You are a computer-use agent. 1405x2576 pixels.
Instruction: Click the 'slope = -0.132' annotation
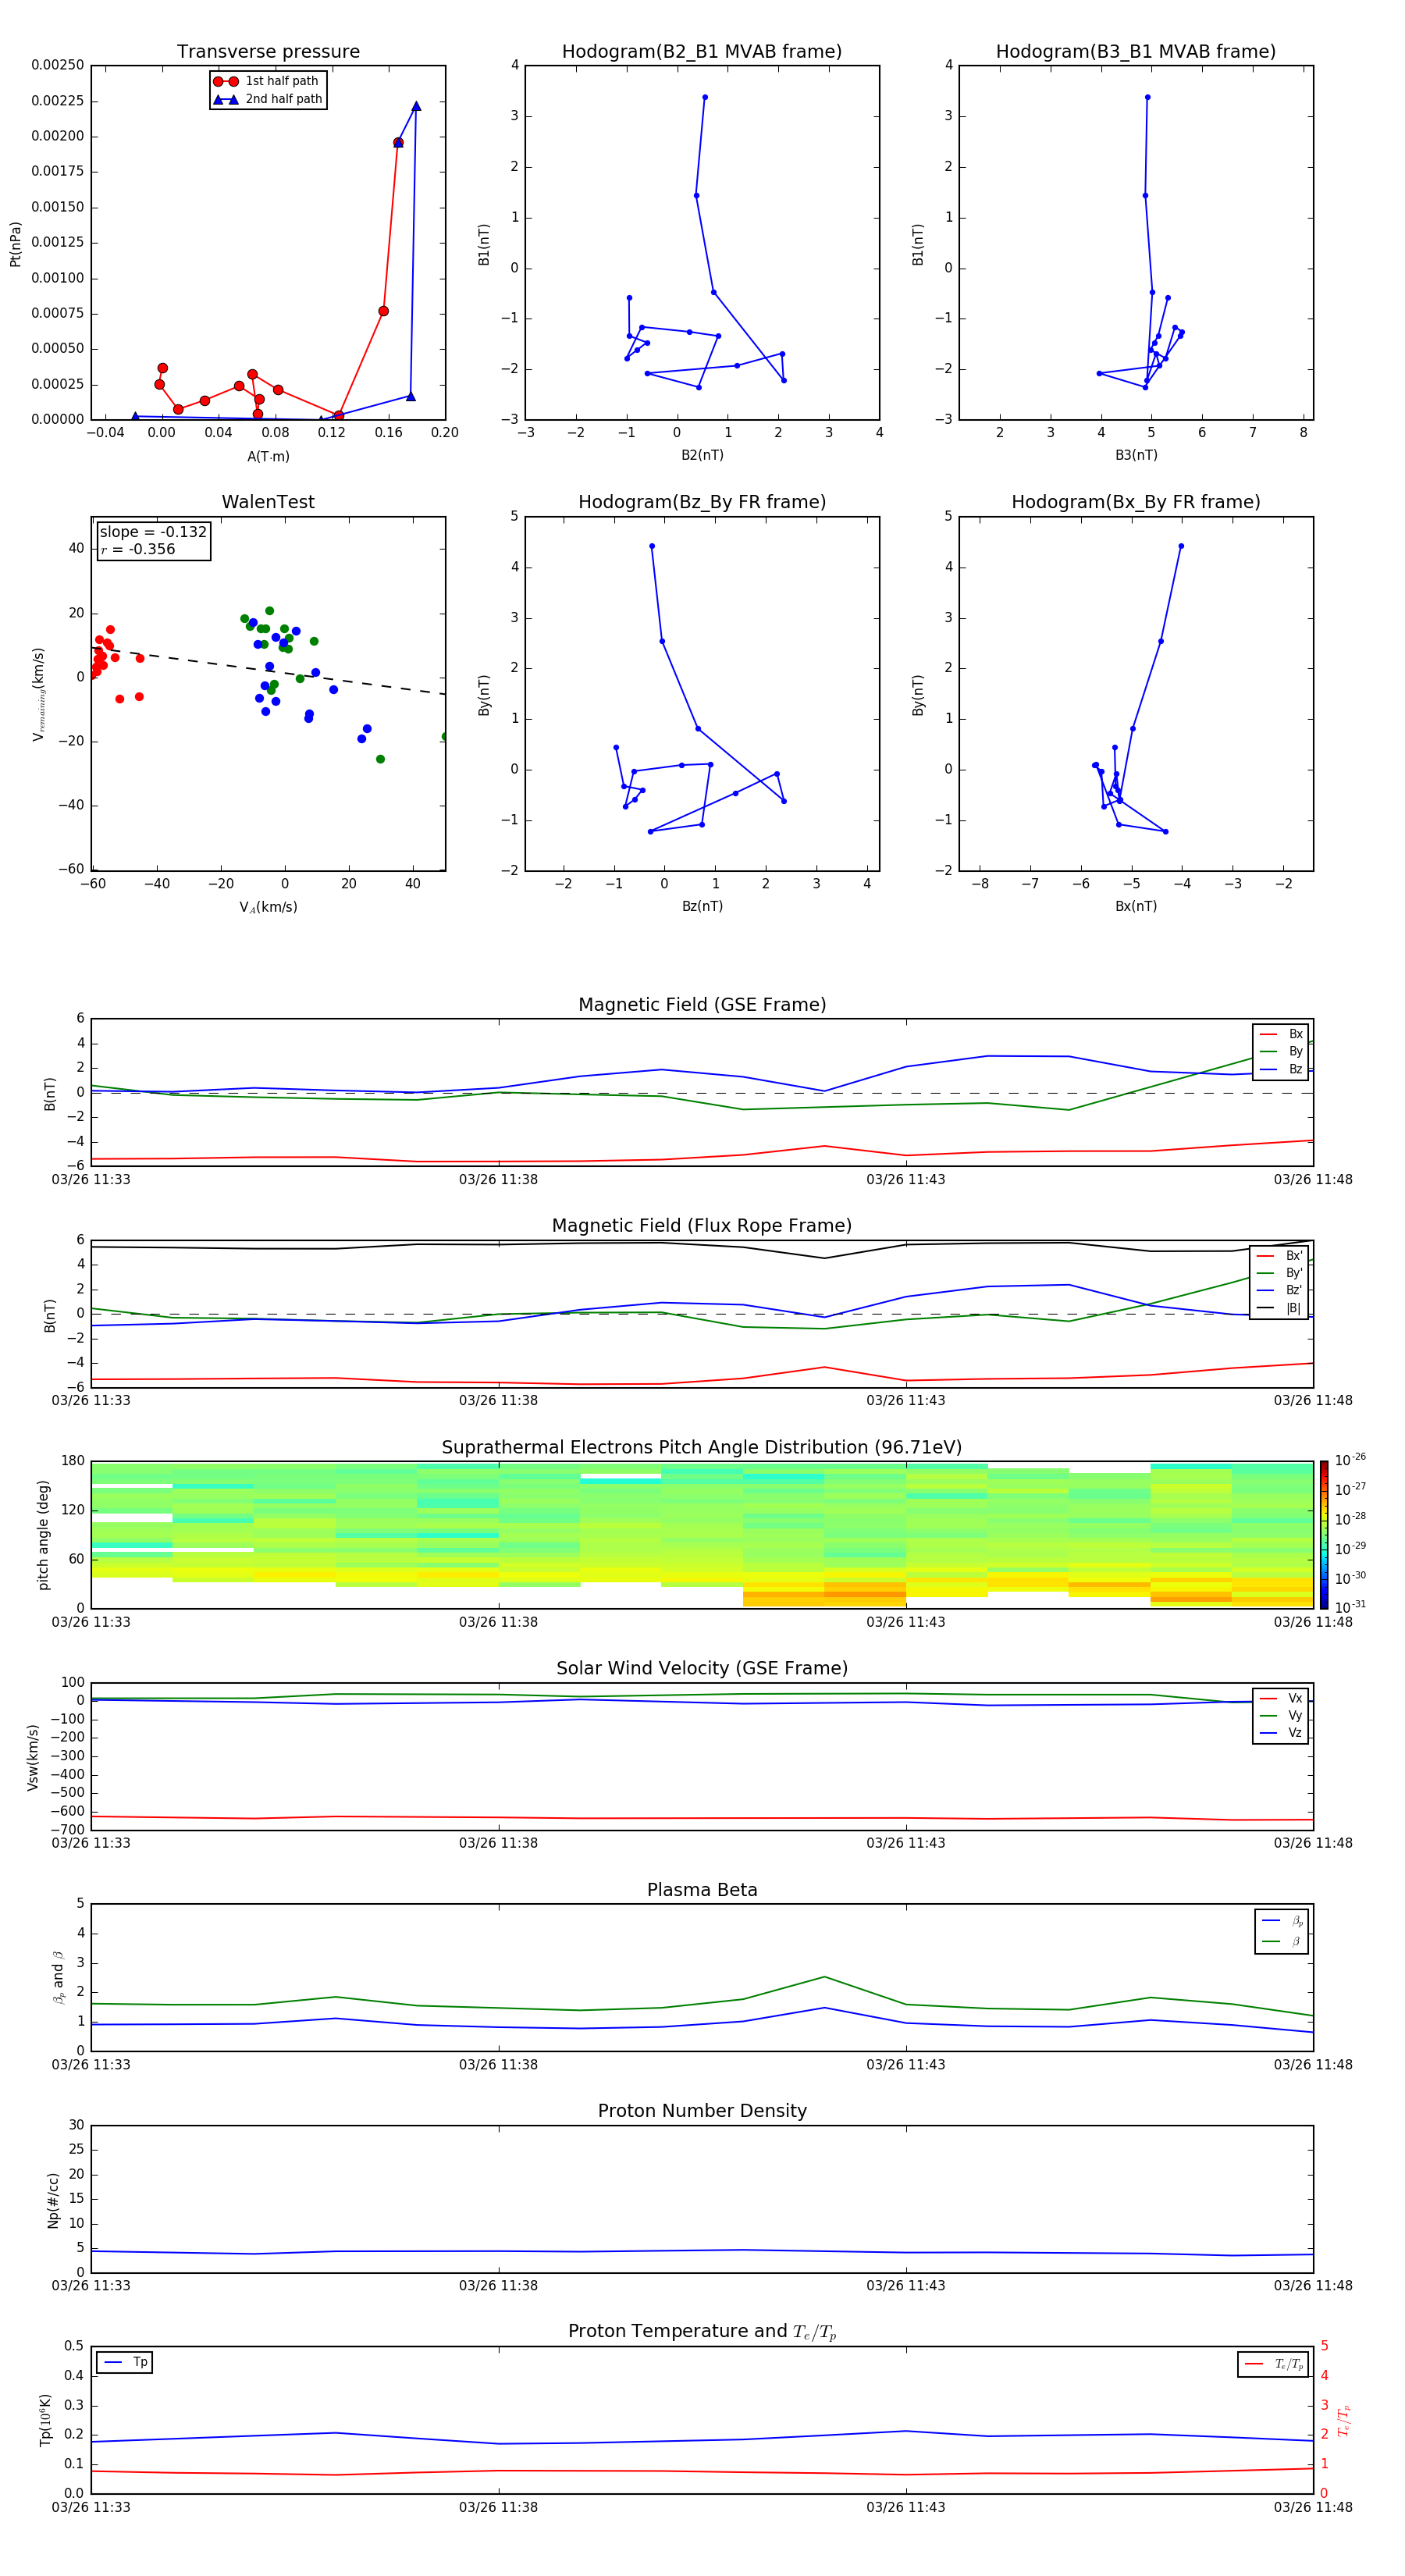(x=153, y=532)
